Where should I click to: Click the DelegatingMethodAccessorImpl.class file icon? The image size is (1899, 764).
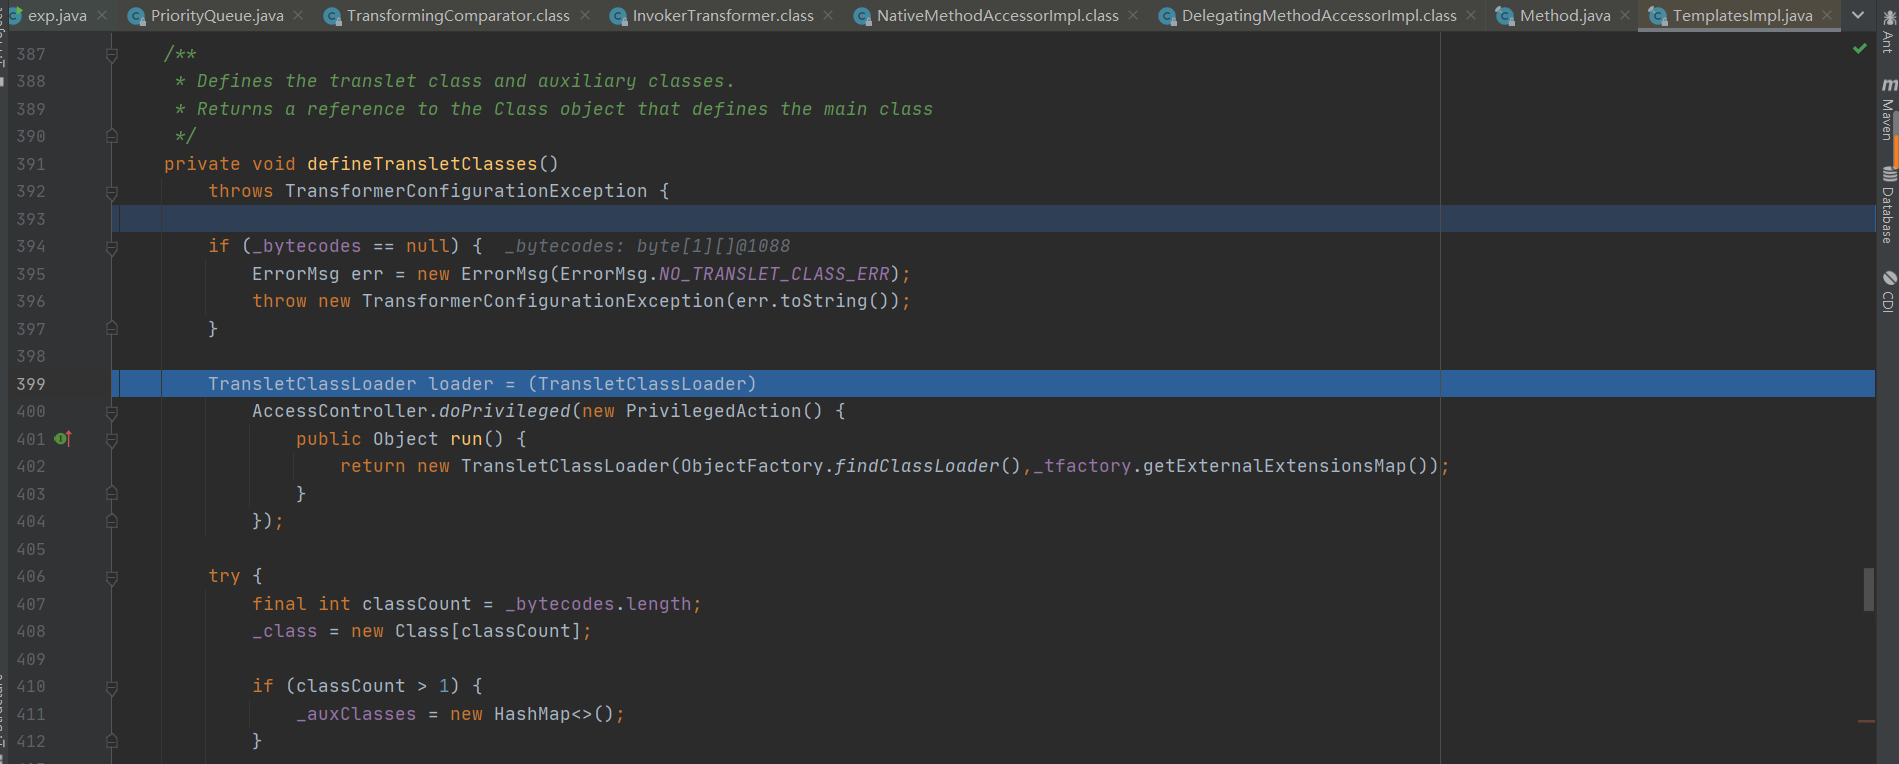pos(1168,16)
